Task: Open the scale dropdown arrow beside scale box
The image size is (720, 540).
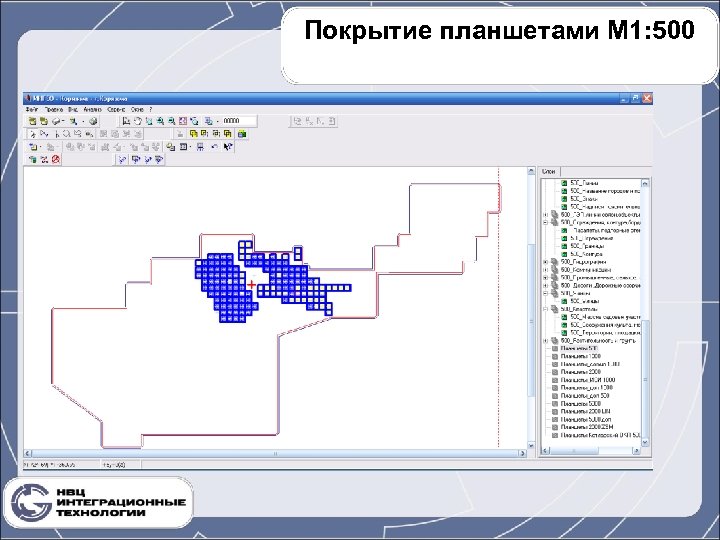Action: 217,121
